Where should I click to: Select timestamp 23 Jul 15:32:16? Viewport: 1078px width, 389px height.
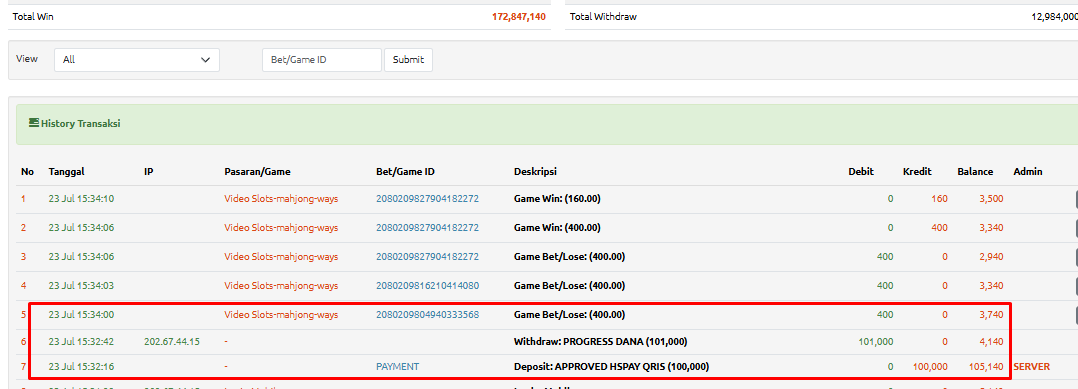pos(81,367)
